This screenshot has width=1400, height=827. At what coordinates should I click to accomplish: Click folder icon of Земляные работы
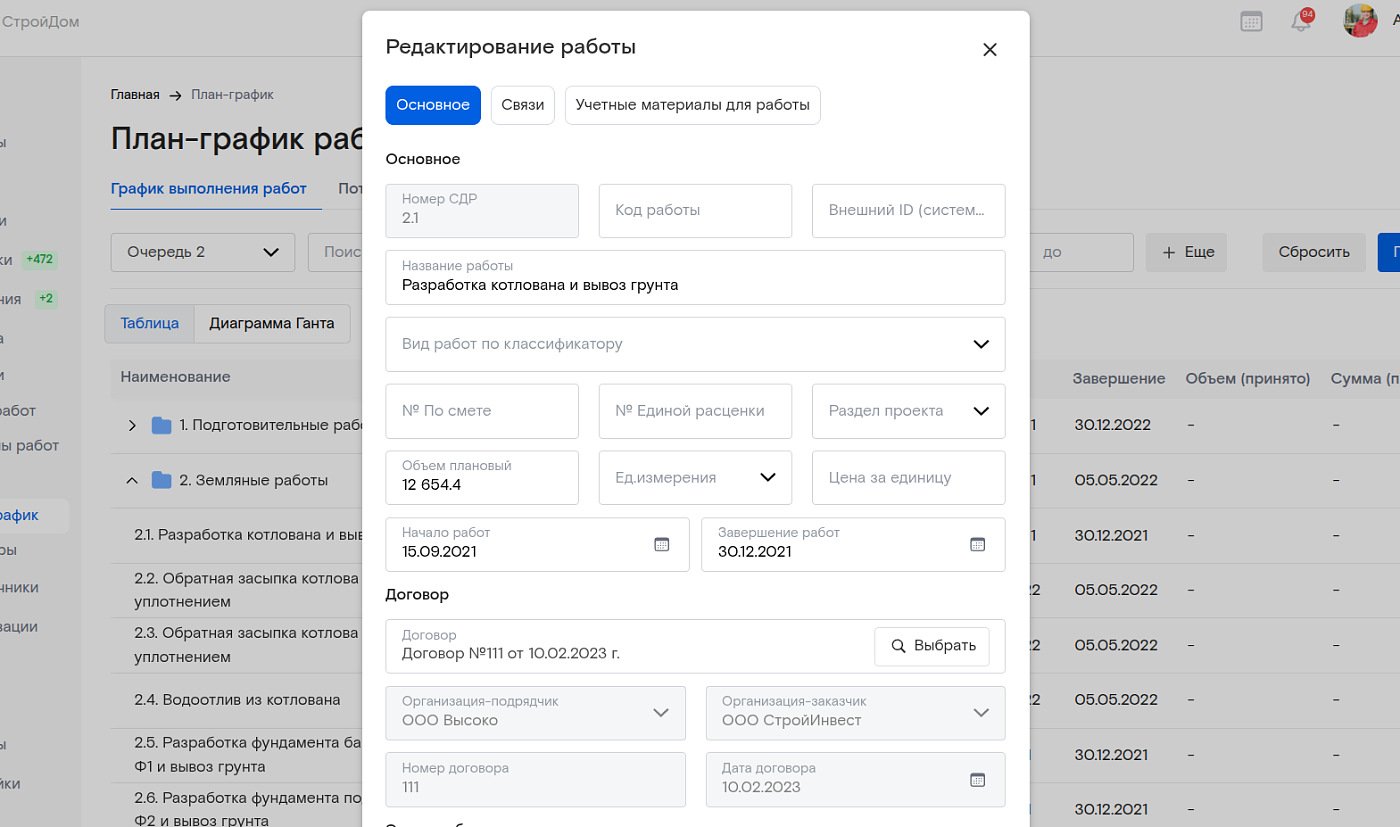[x=162, y=481]
